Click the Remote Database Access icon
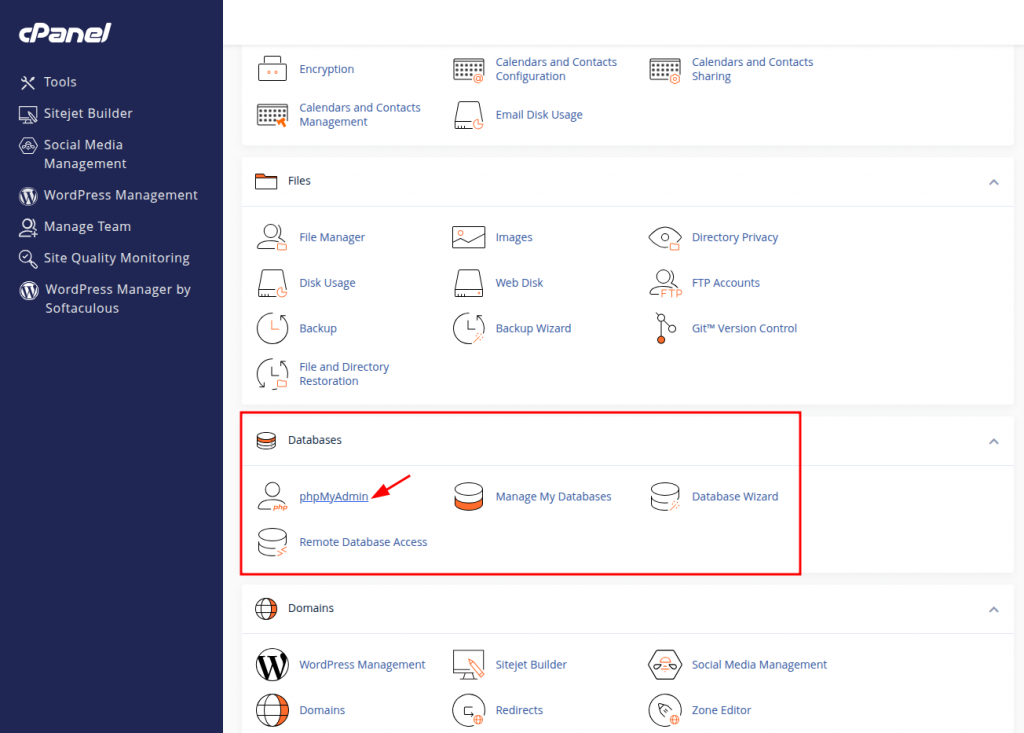 coord(272,542)
